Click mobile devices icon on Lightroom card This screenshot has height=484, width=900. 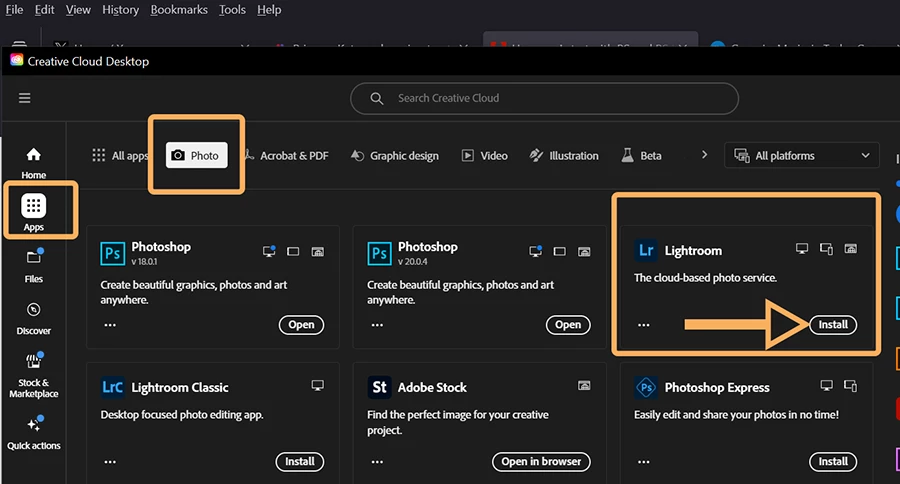point(827,249)
